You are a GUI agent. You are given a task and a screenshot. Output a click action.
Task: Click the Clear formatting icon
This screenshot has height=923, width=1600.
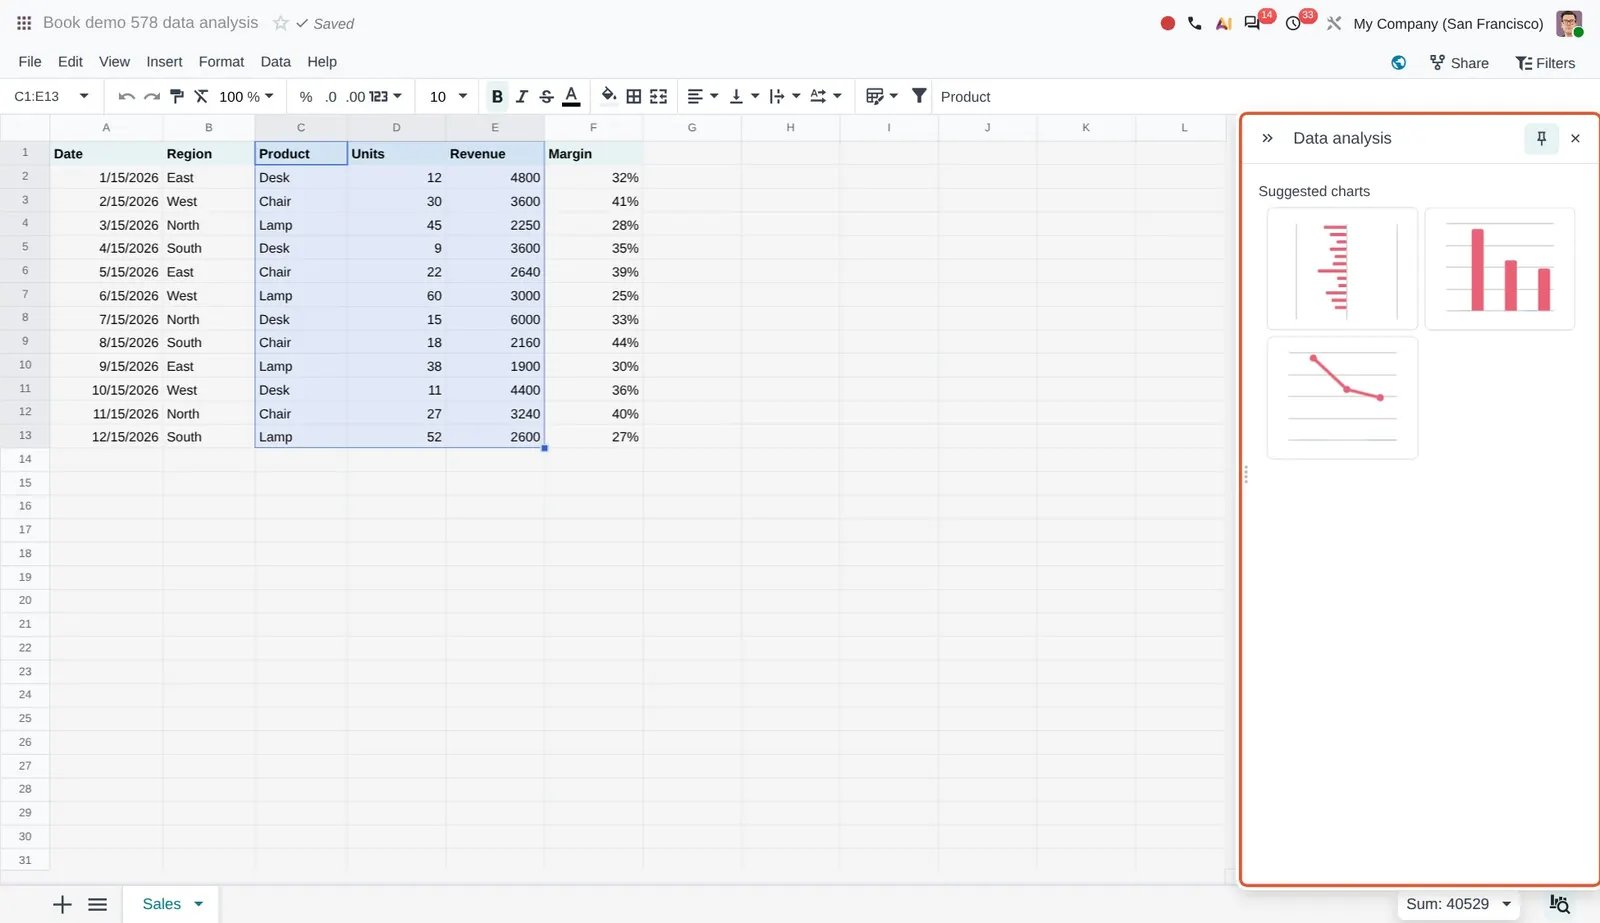tap(201, 97)
